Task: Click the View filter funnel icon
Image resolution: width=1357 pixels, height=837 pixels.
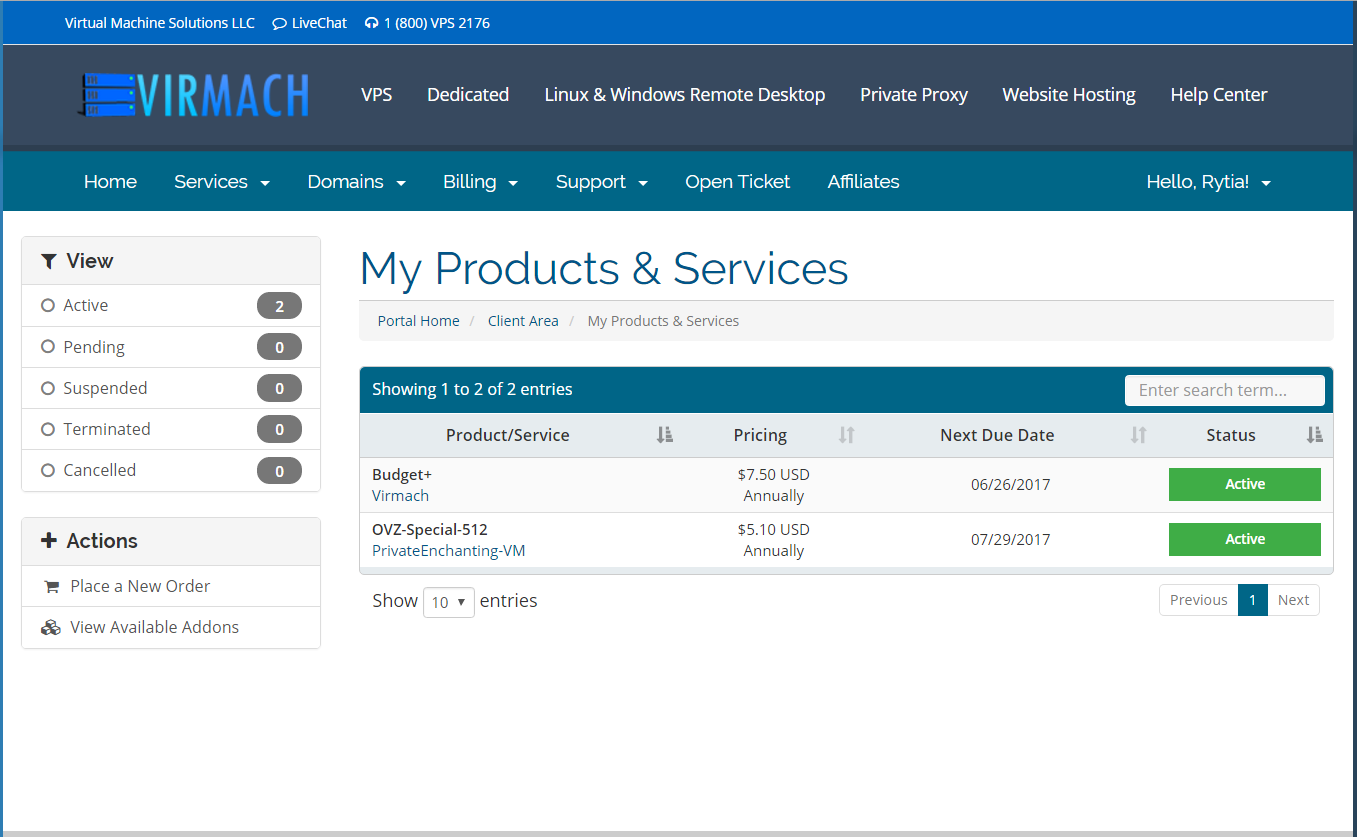Action: 48,261
